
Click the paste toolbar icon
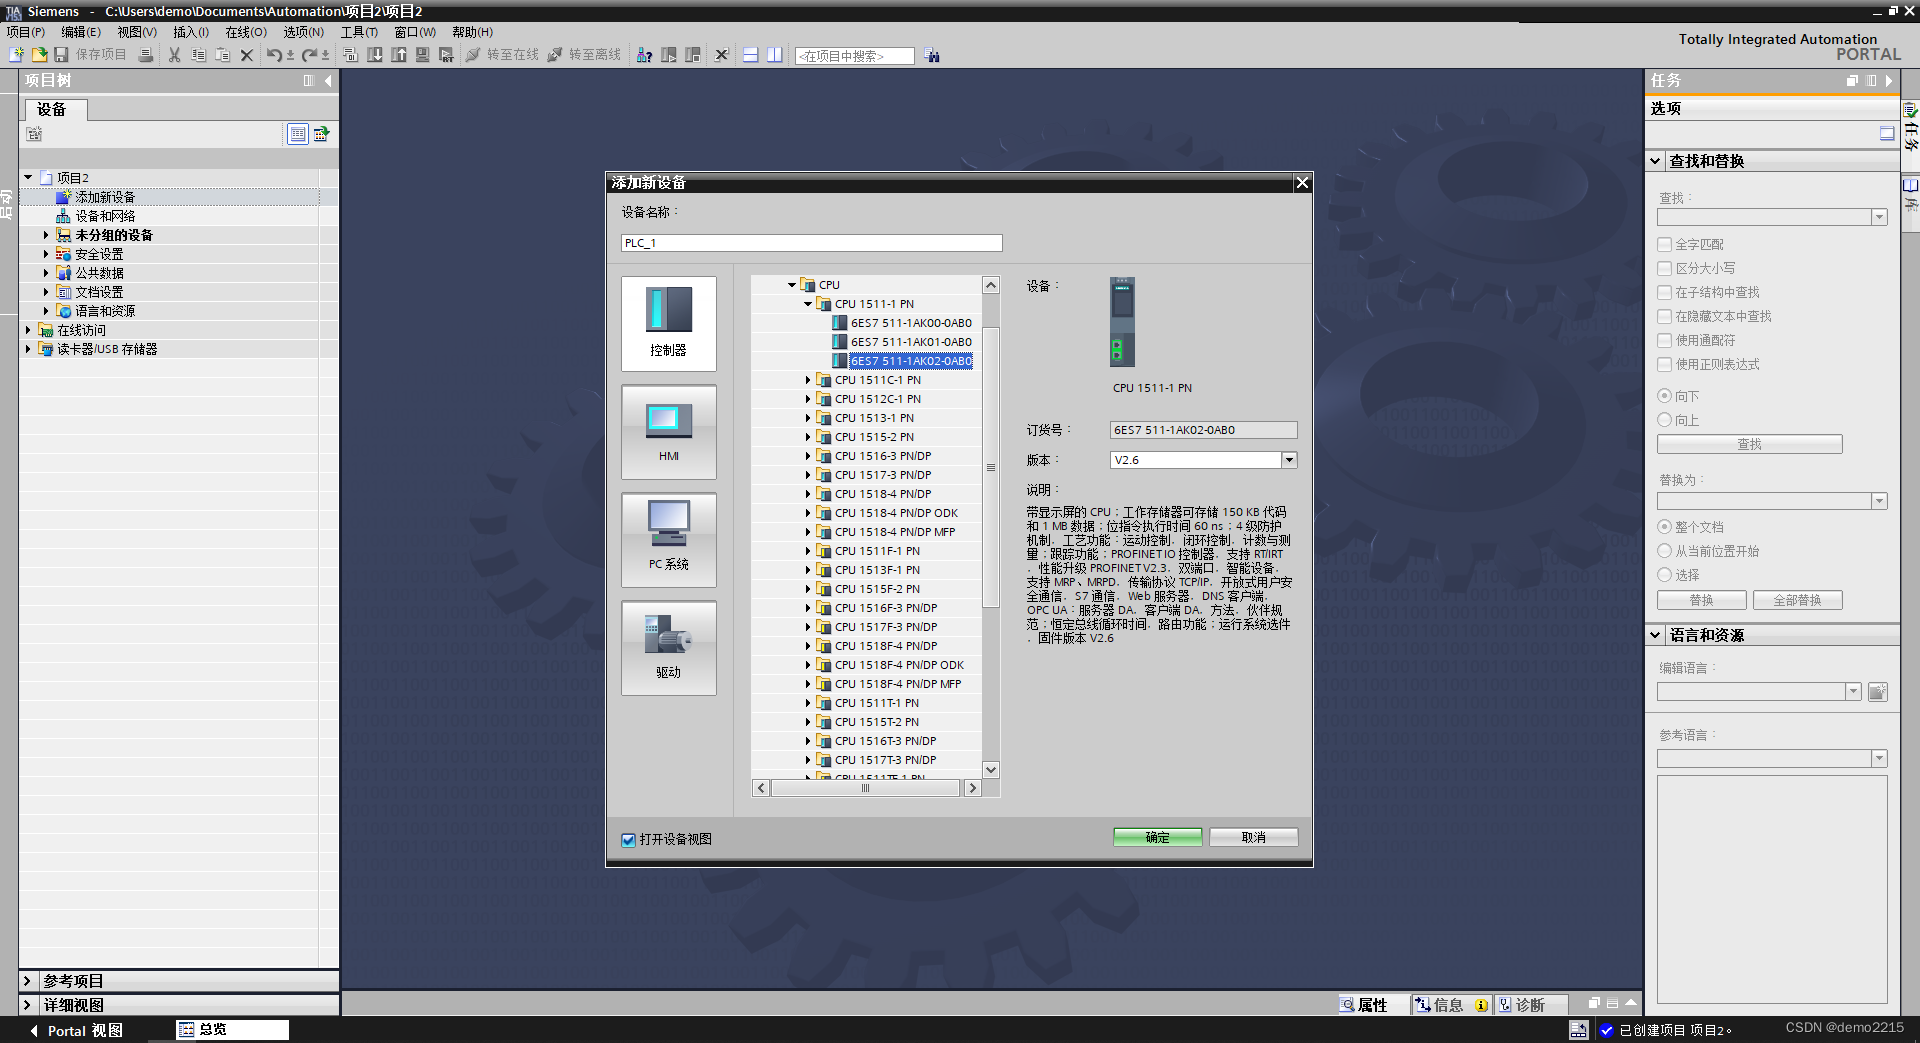(x=223, y=55)
